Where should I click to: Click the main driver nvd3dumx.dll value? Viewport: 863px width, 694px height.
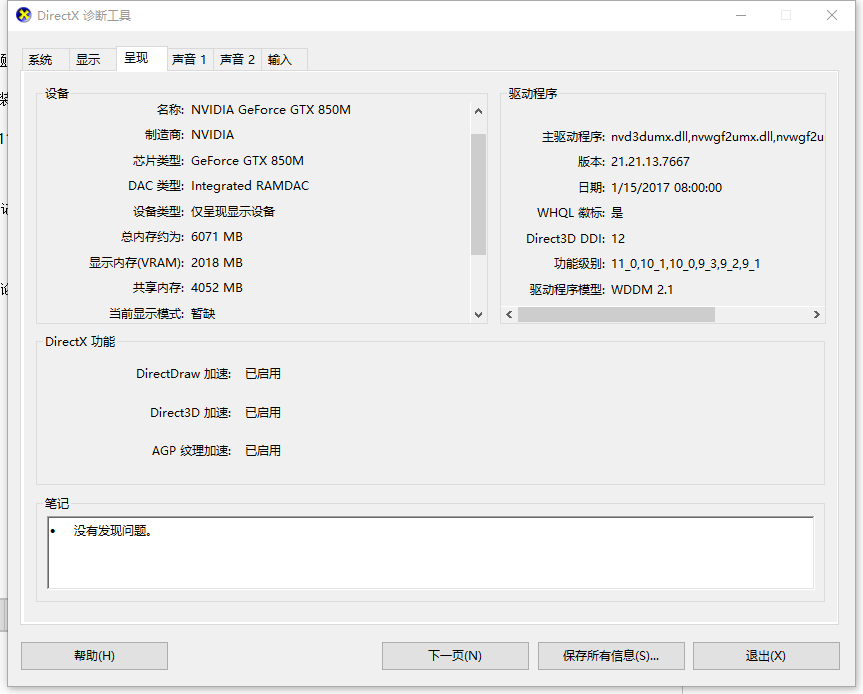(717, 136)
